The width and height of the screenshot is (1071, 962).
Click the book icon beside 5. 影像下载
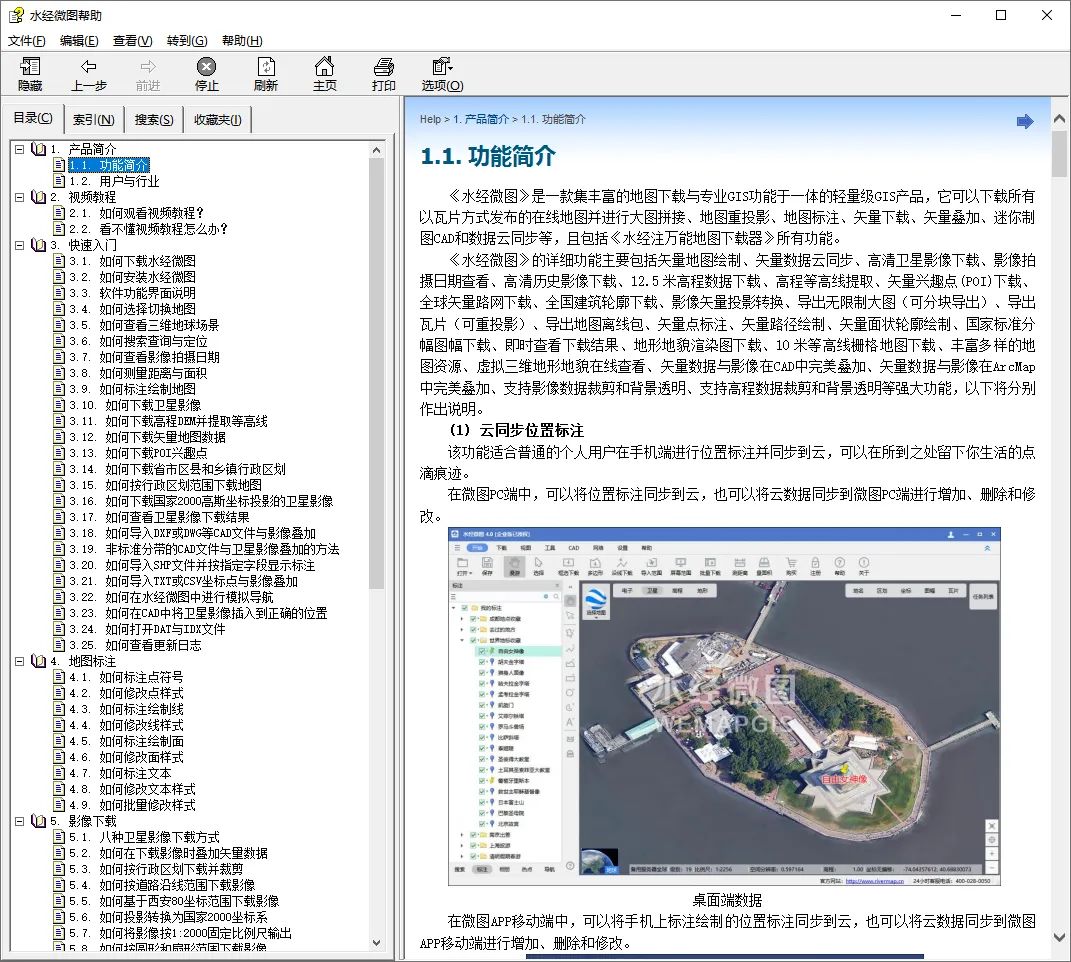[39, 821]
